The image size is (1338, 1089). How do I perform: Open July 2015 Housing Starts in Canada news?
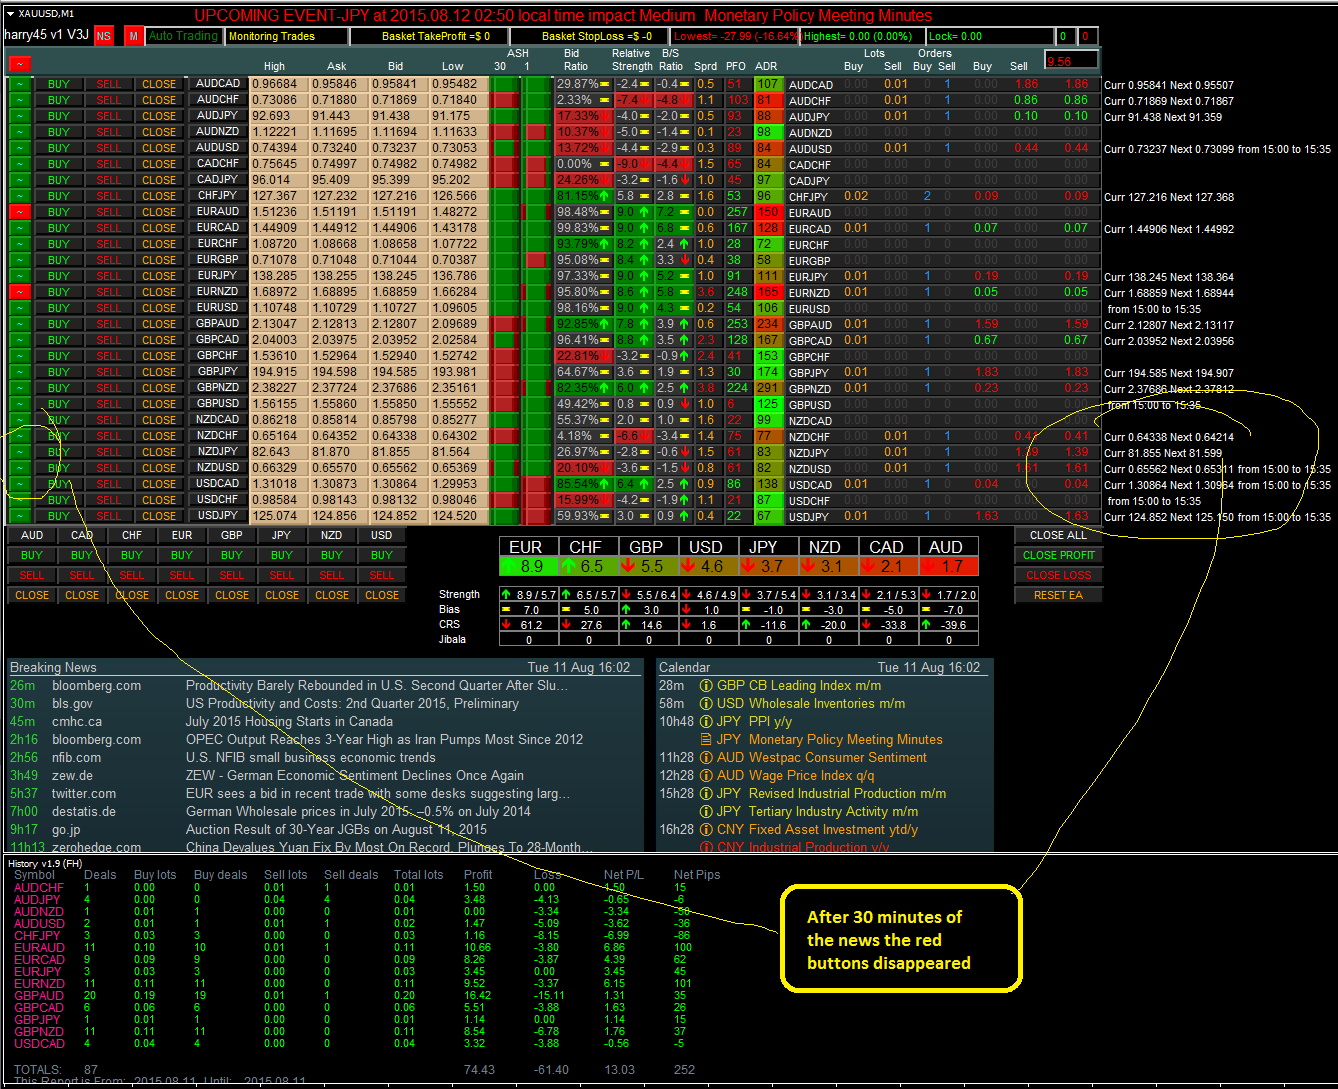tap(289, 722)
